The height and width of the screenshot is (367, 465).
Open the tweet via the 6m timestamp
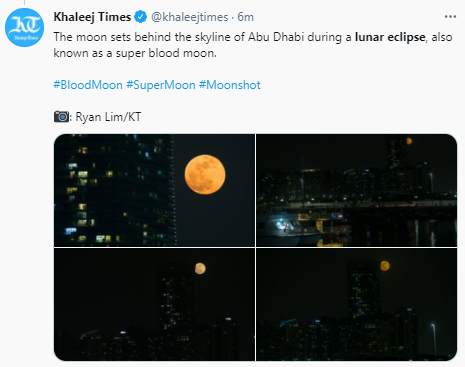245,17
